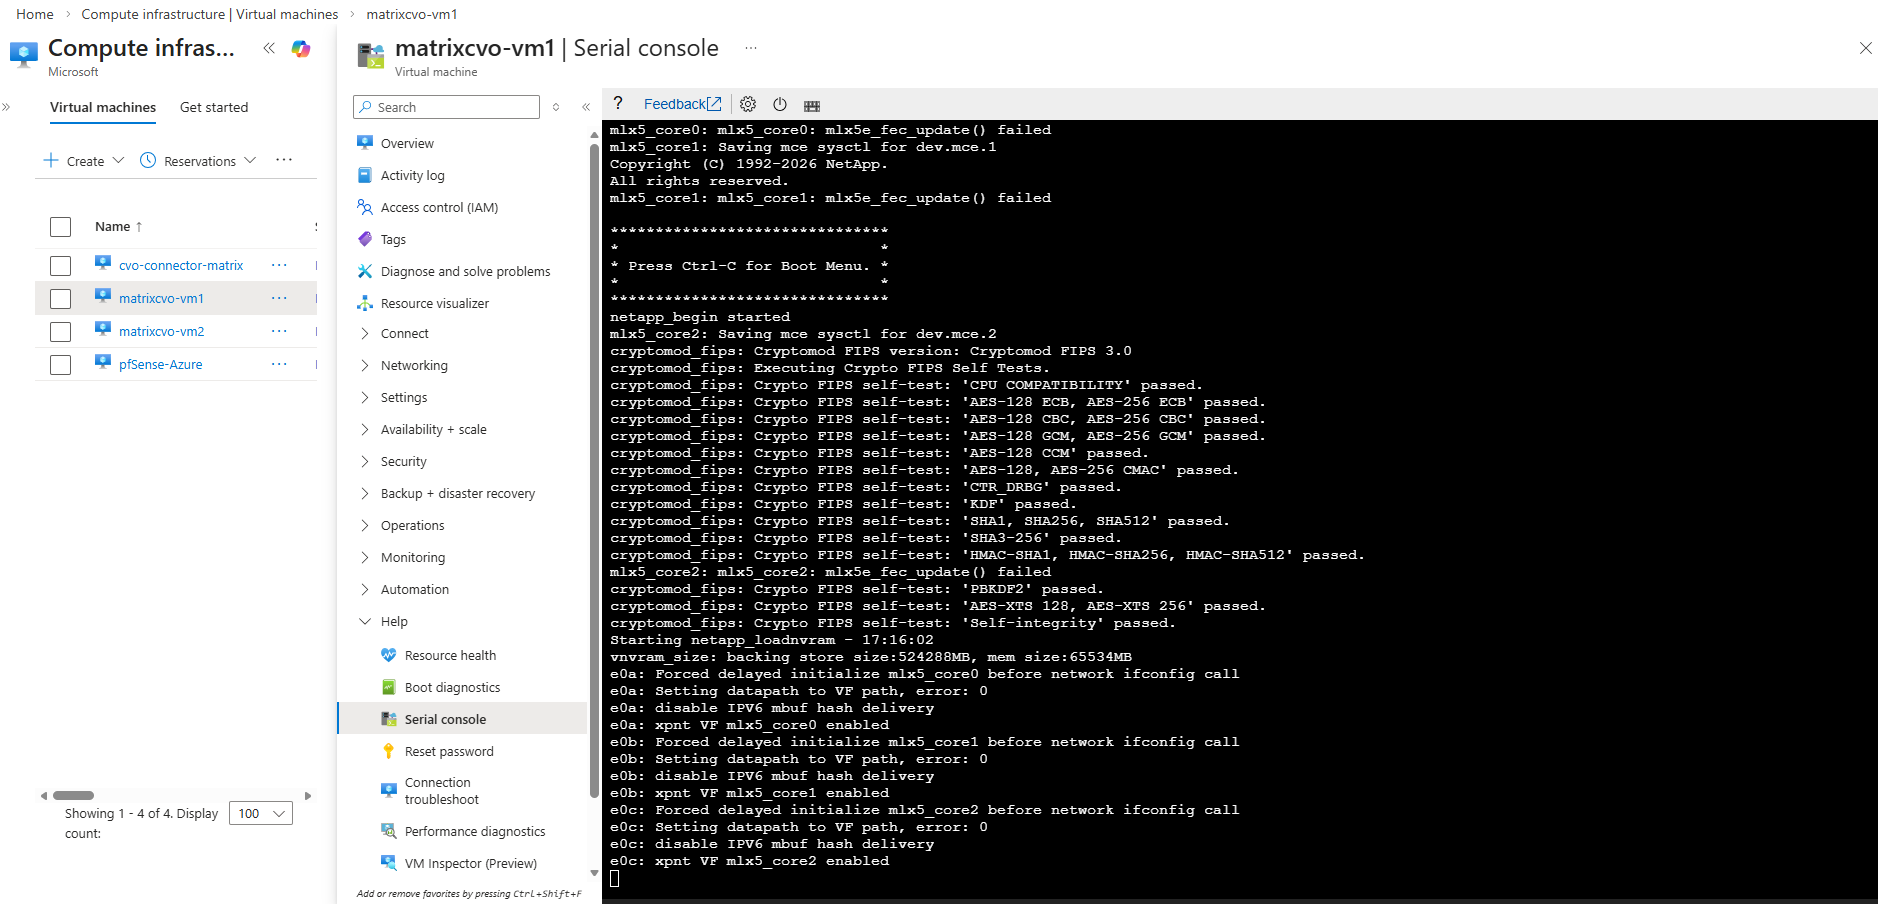Select Serial console in Help menu
Viewport: 1878px width, 904px height.
coord(462,719)
